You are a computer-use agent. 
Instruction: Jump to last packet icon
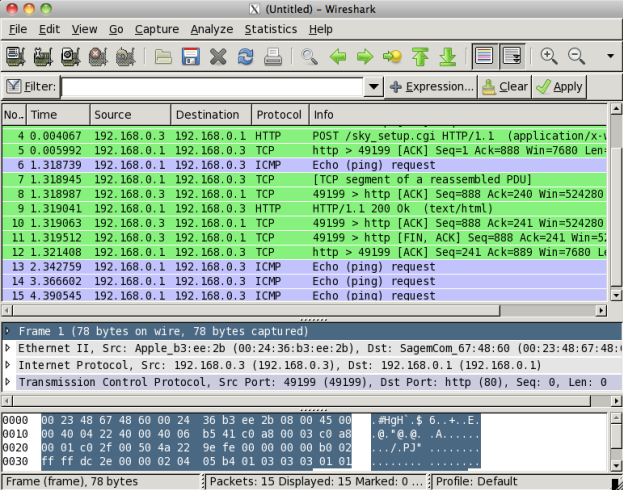(448, 56)
